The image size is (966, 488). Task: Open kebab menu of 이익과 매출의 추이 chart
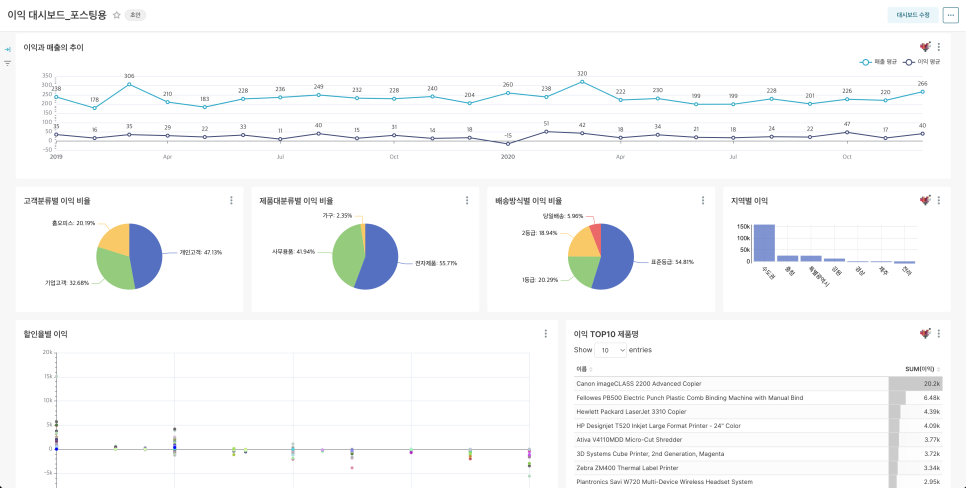(939, 47)
